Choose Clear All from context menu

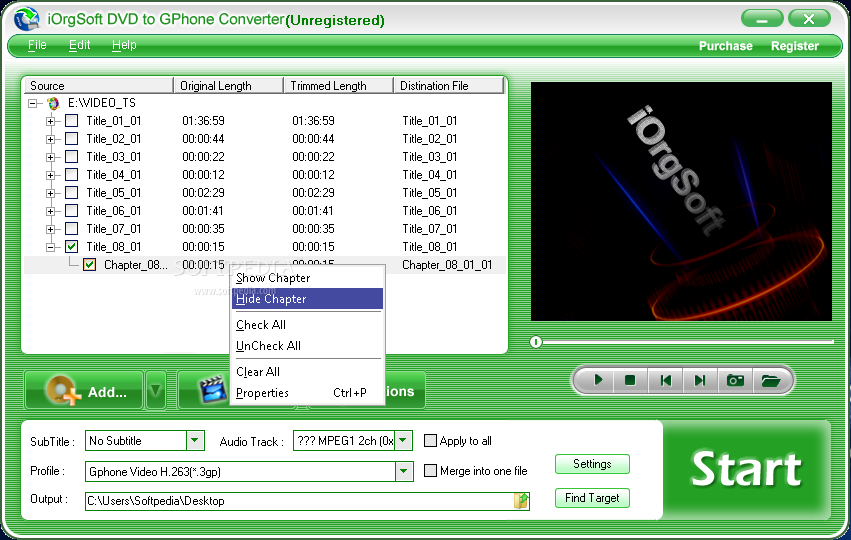point(307,372)
